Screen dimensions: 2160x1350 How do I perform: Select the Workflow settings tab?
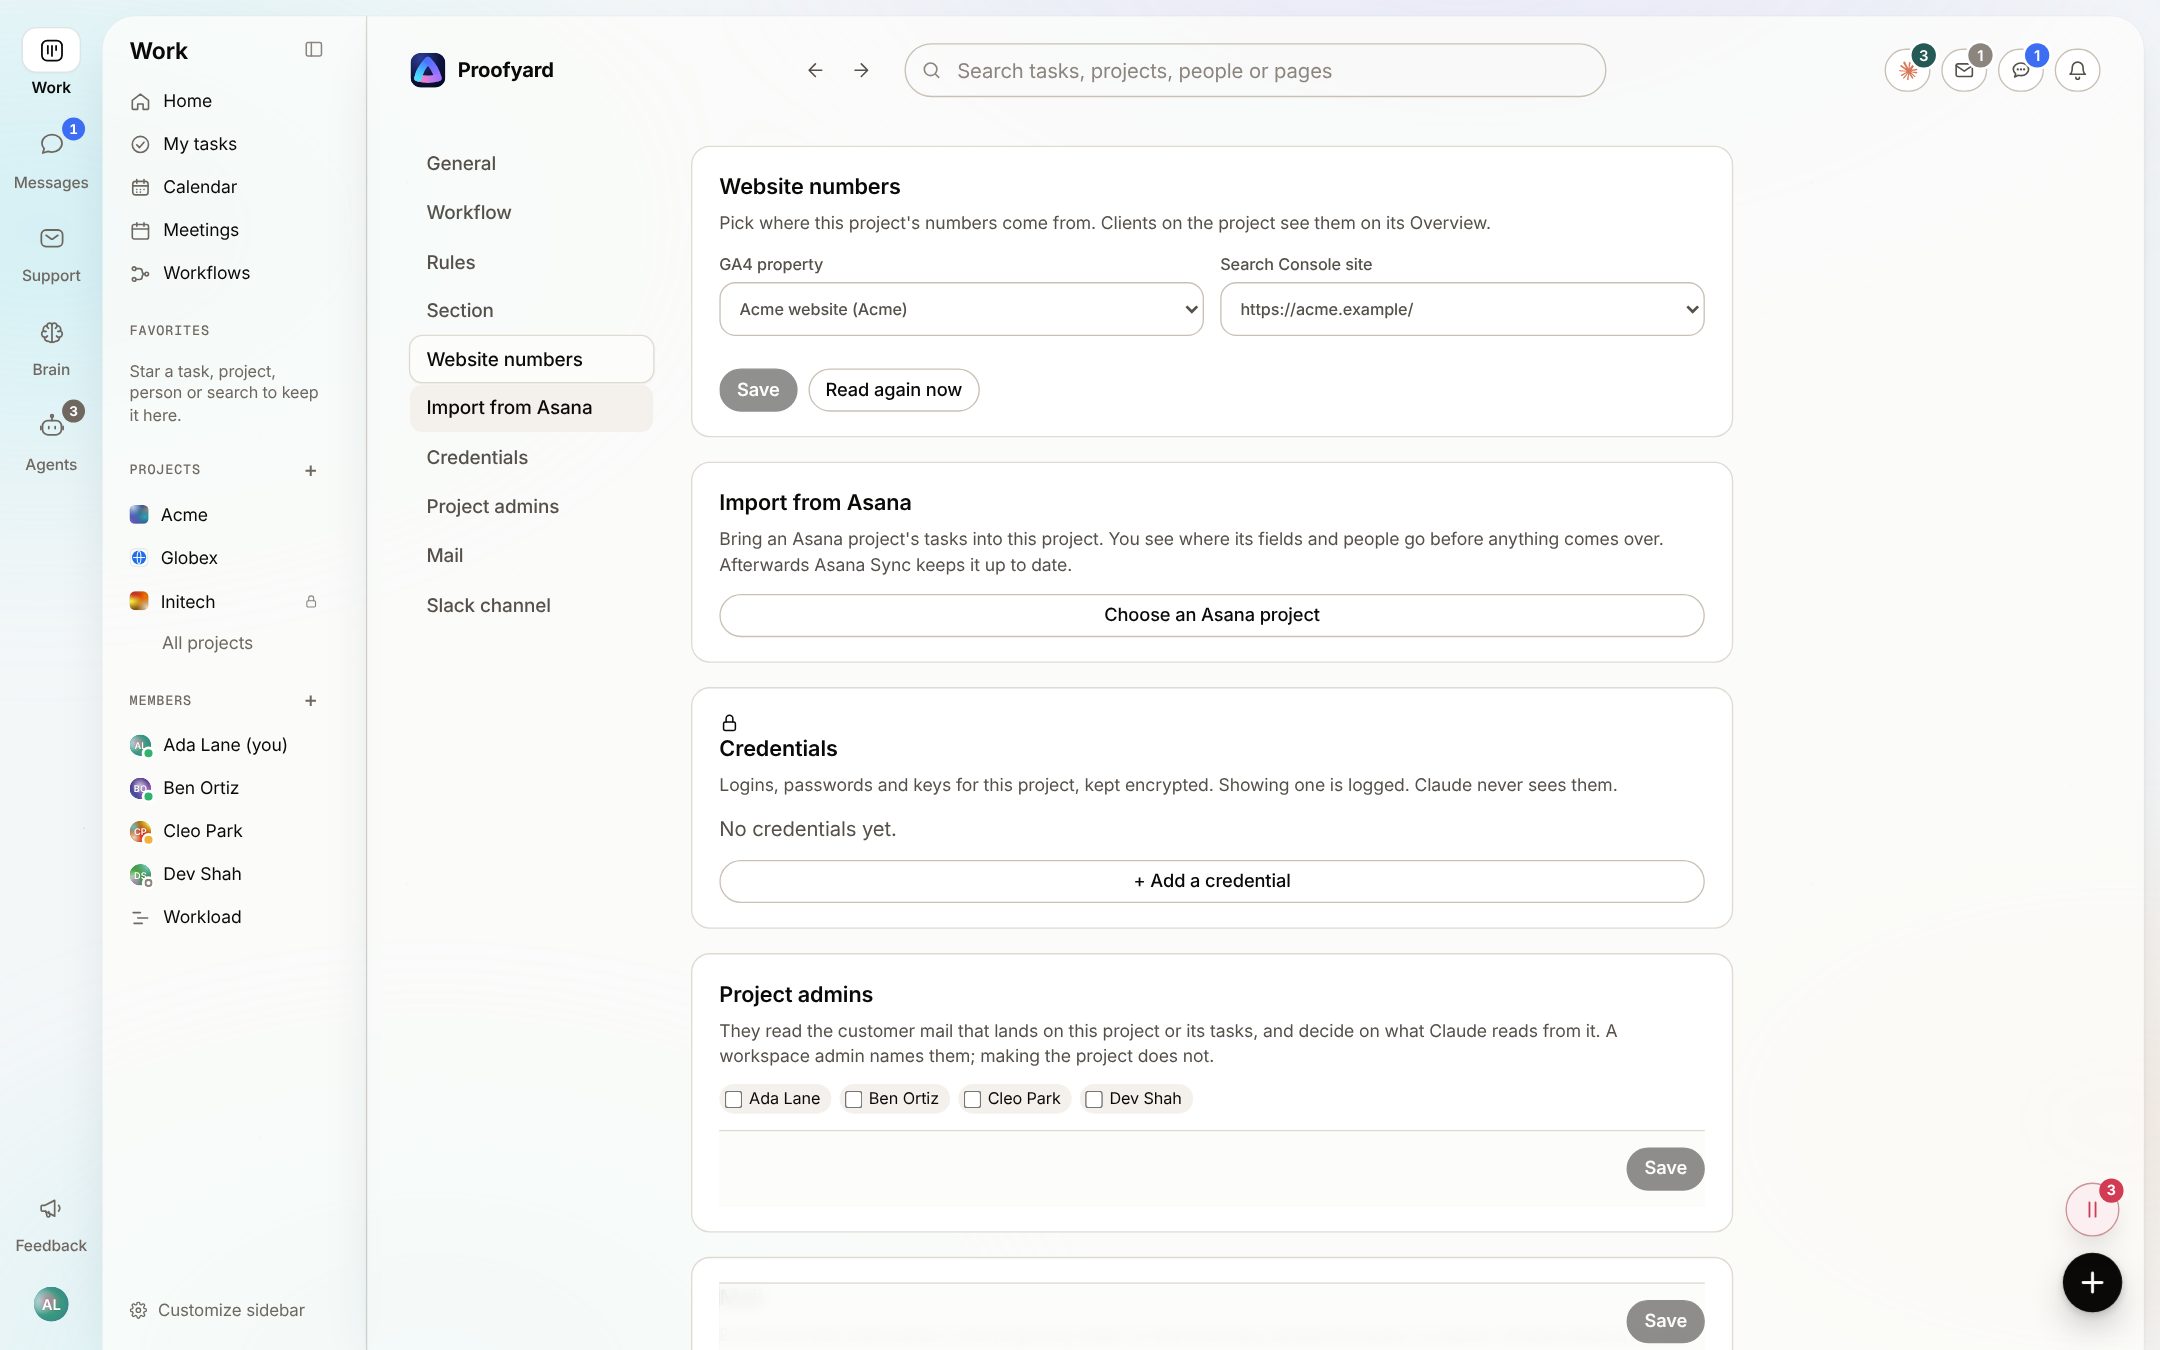pyautogui.click(x=531, y=212)
